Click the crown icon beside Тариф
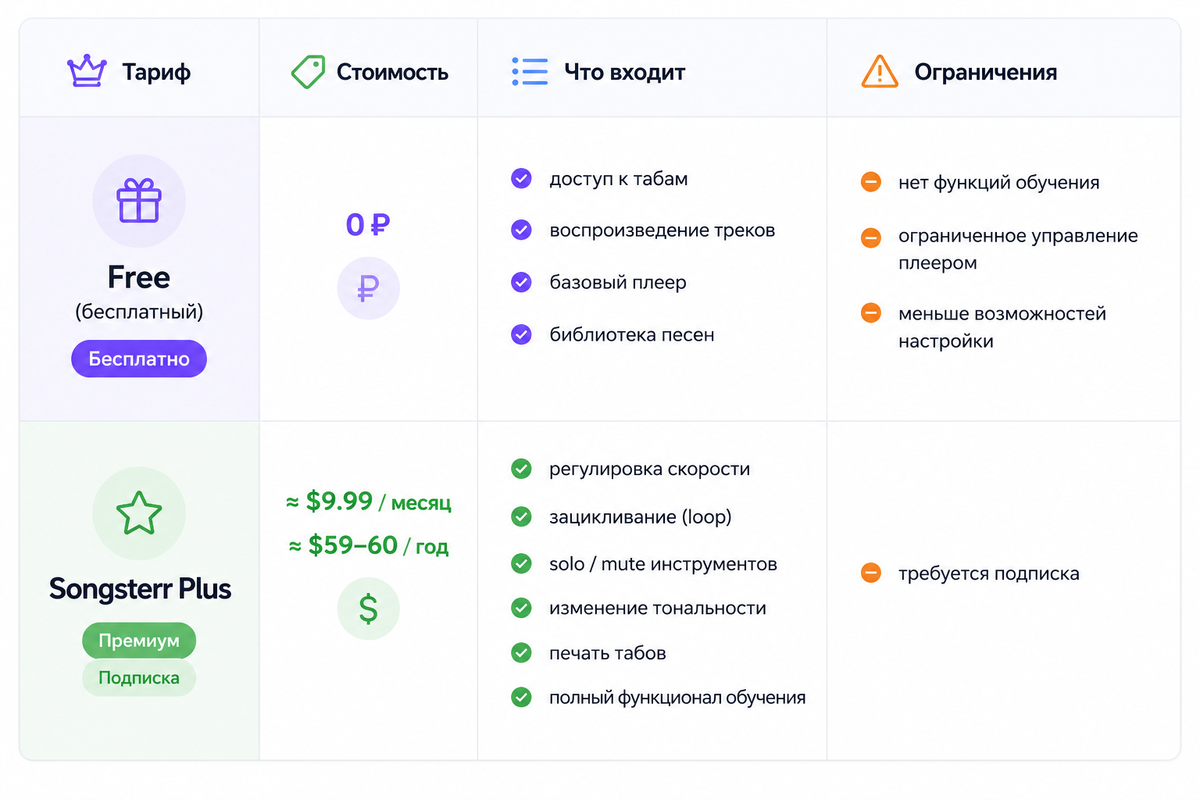The height and width of the screenshot is (800, 1200). point(86,71)
